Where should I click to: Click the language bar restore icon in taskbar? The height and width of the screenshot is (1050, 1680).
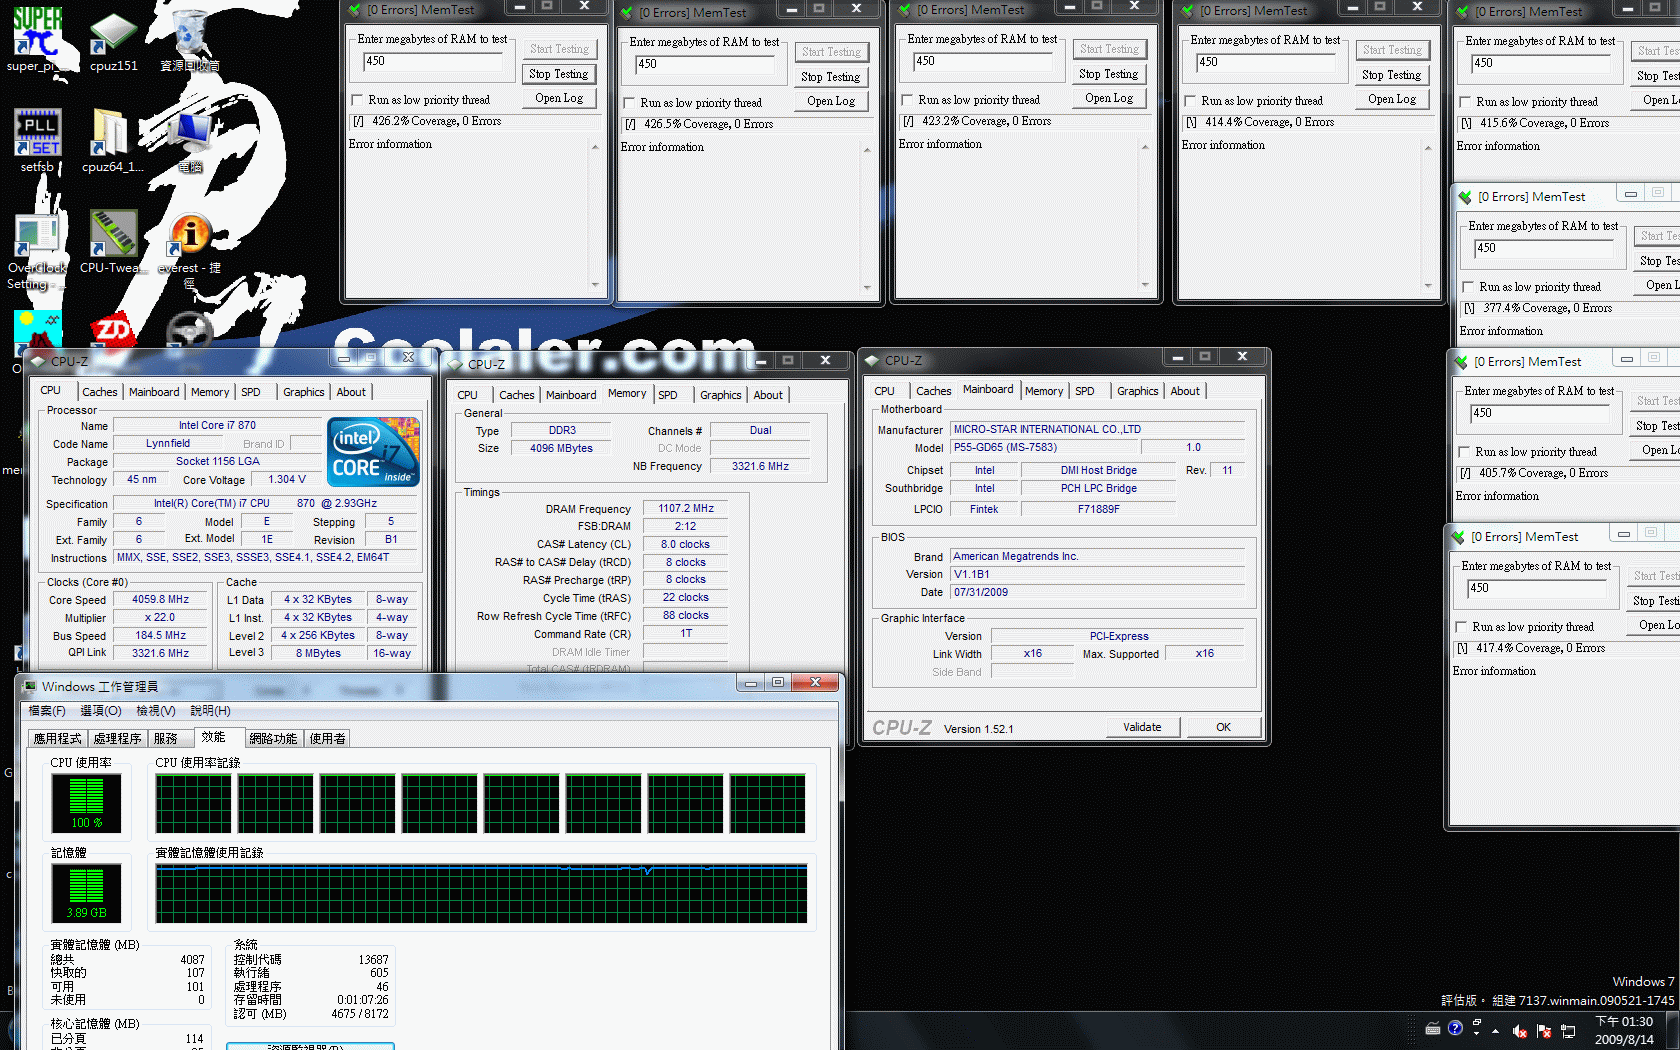1477,1022
